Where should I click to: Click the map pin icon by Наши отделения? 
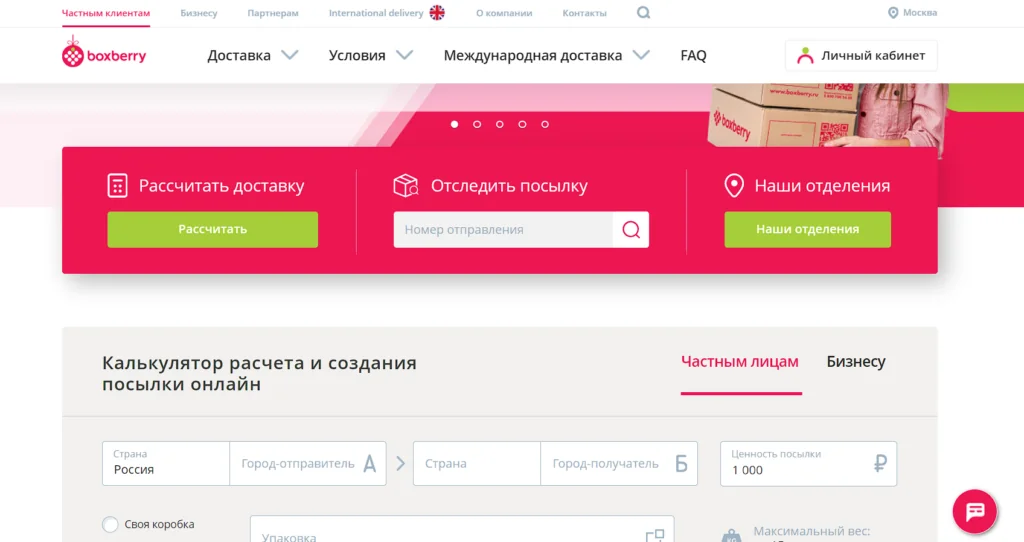pyautogui.click(x=734, y=185)
